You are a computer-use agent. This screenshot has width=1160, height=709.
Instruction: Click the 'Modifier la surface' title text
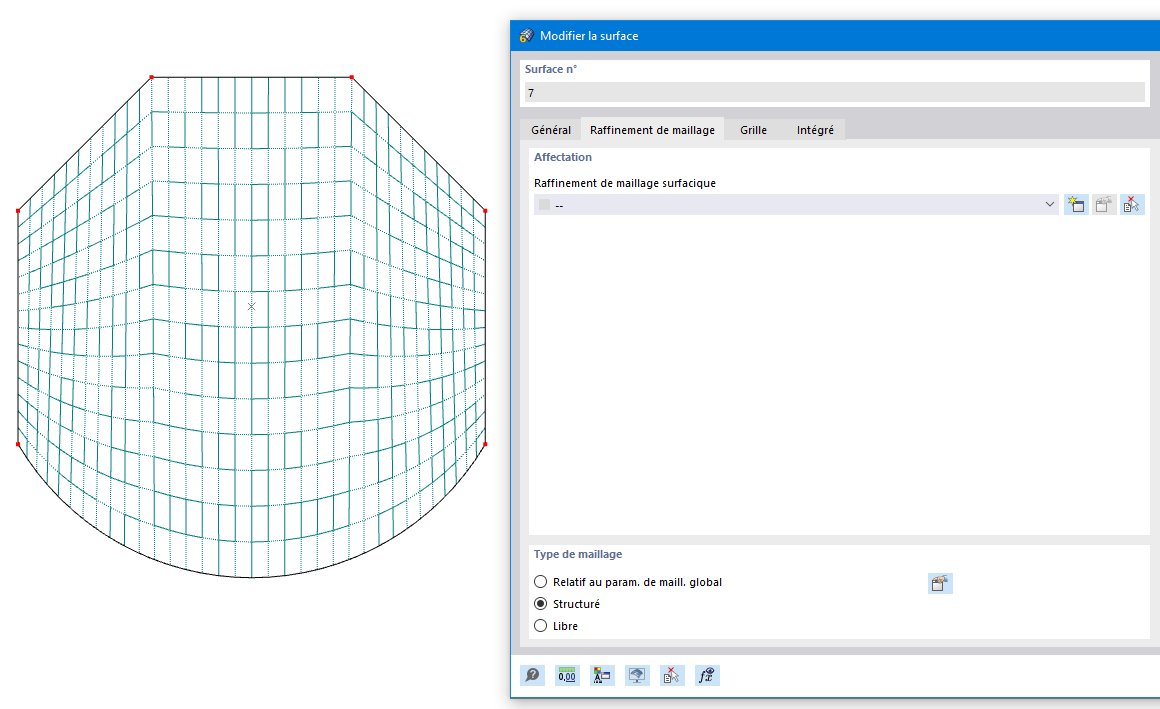(x=589, y=36)
